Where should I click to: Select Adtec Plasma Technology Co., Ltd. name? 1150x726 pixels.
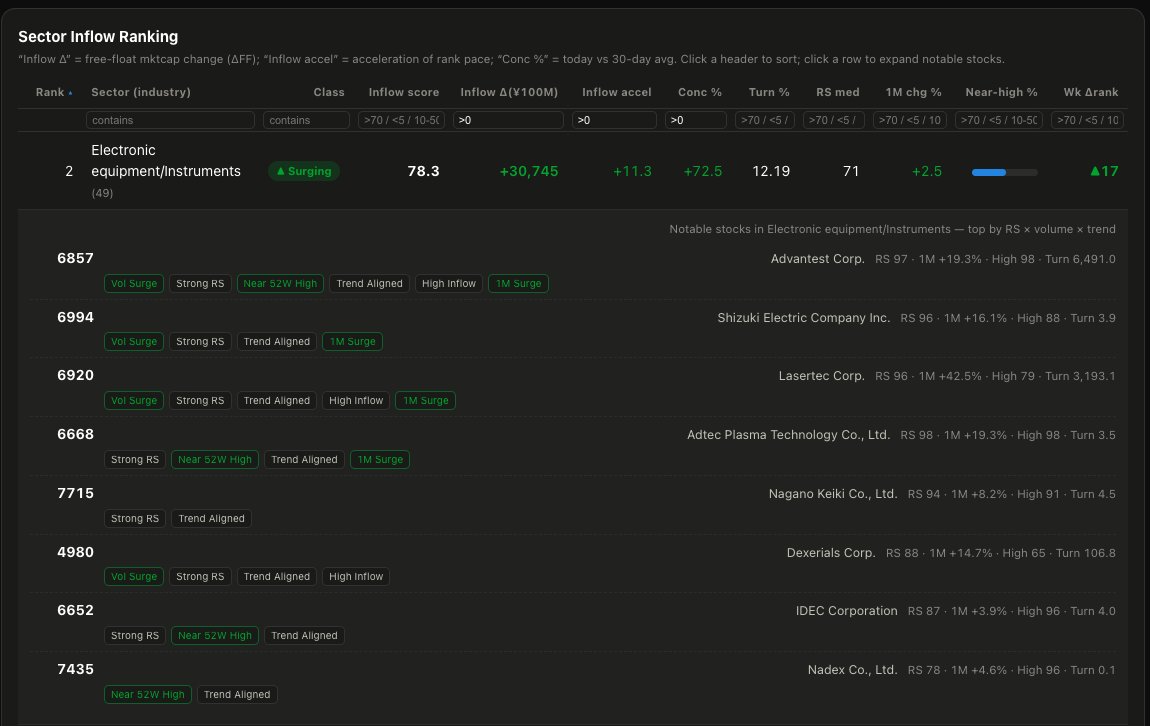pyautogui.click(x=788, y=435)
